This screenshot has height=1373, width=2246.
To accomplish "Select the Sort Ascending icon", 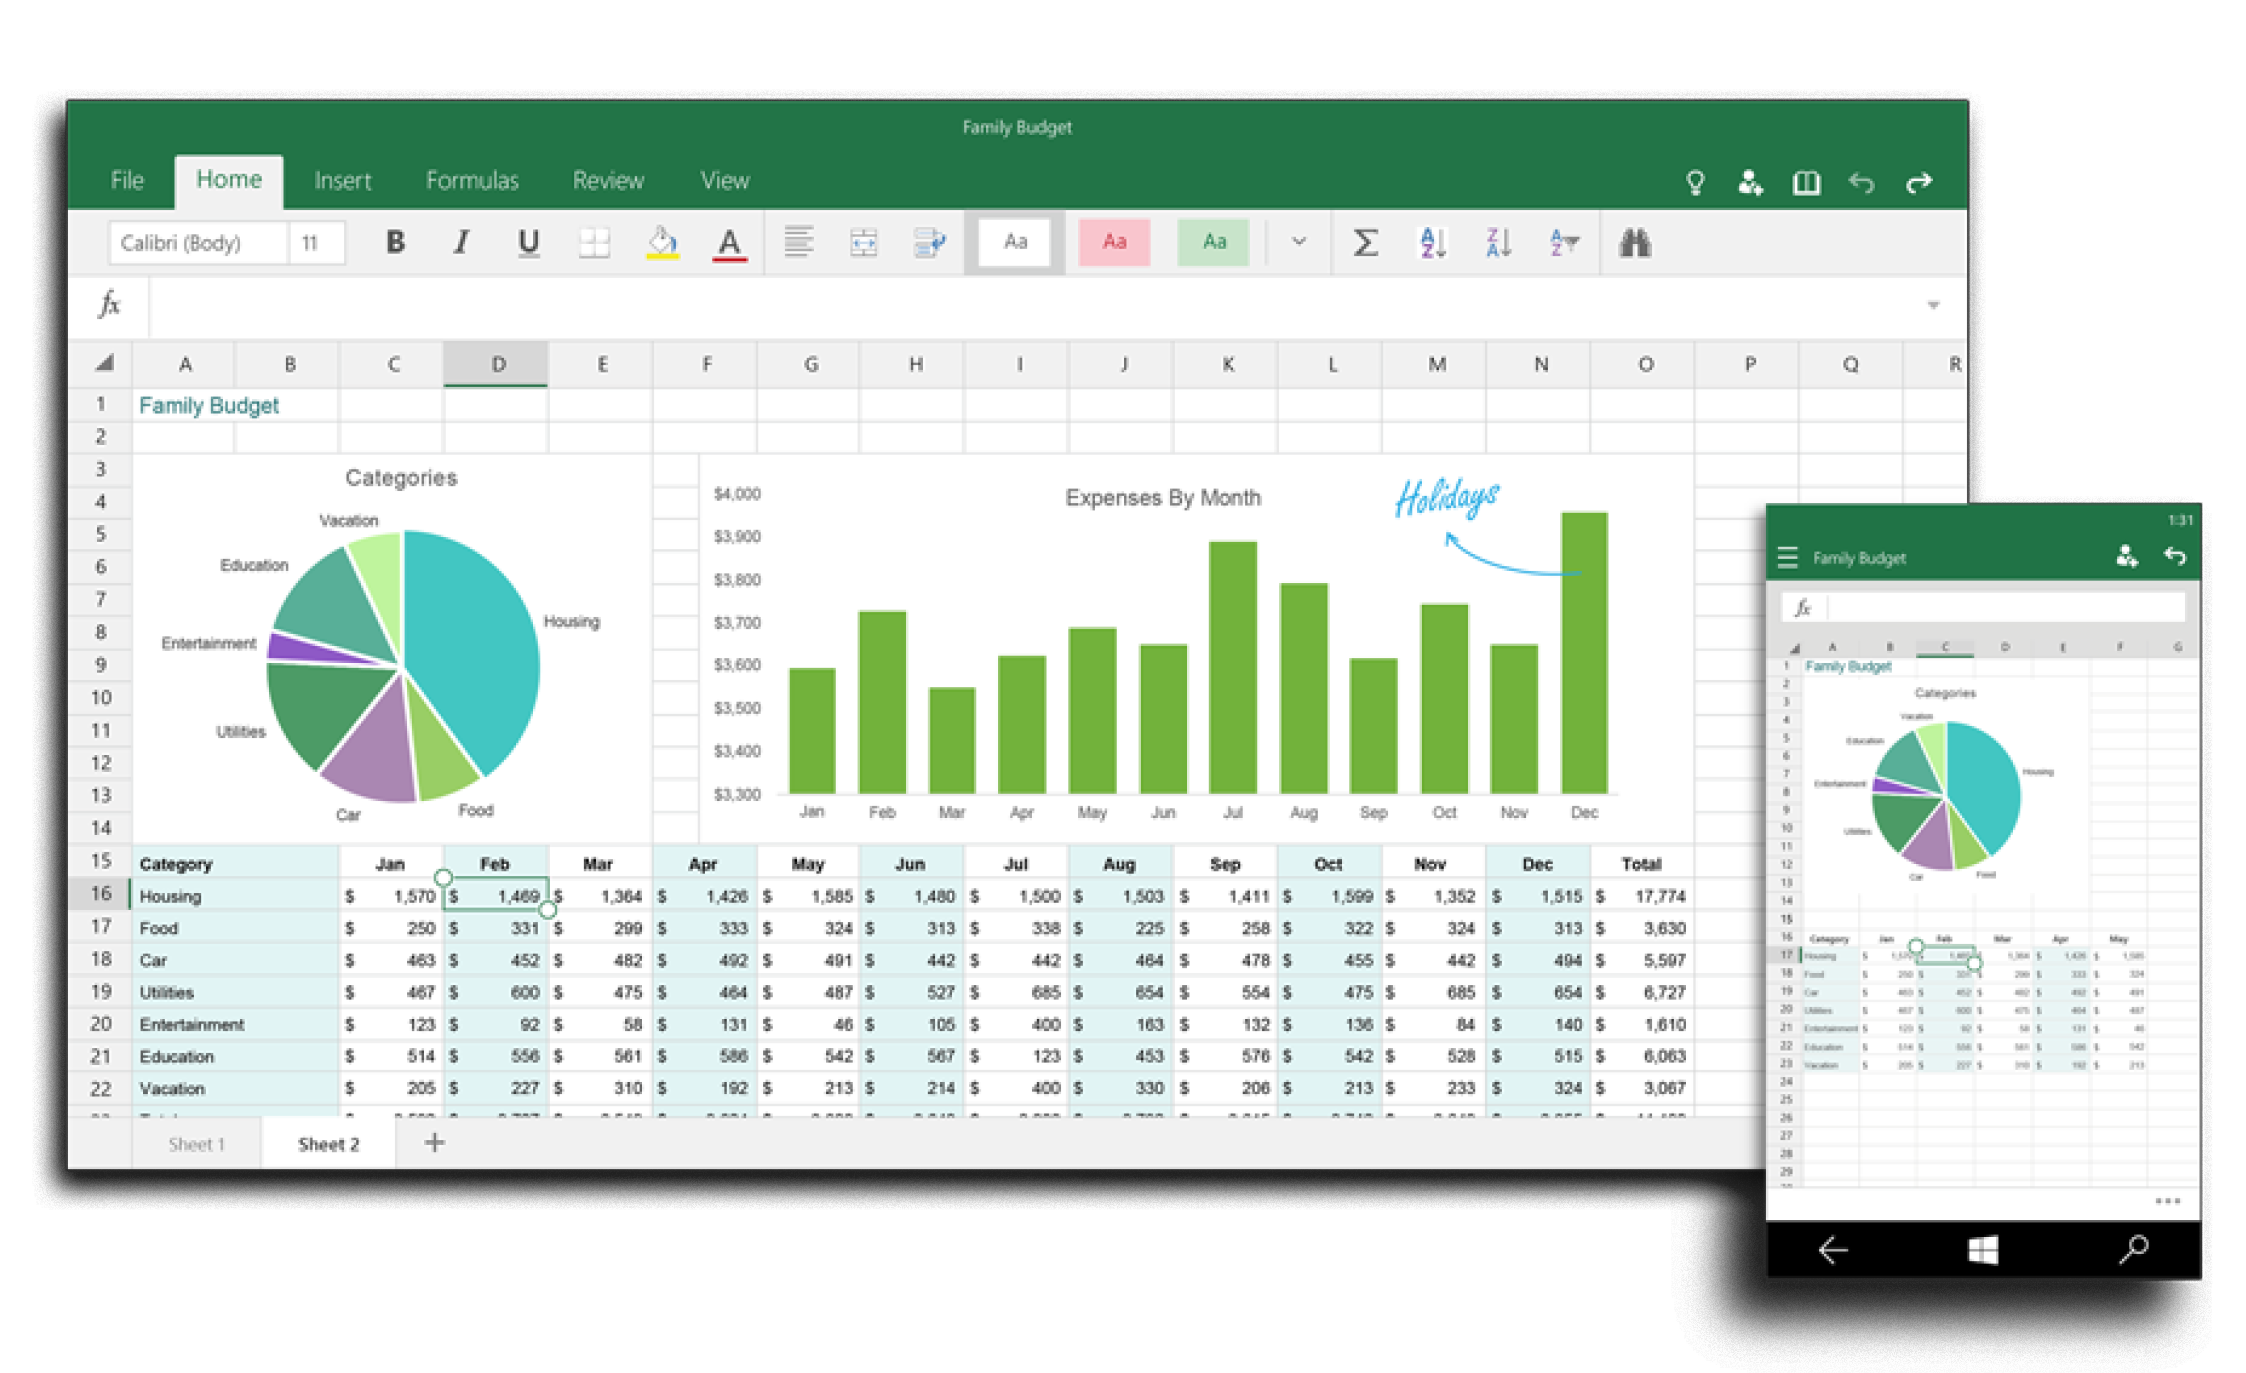I will coord(1432,242).
